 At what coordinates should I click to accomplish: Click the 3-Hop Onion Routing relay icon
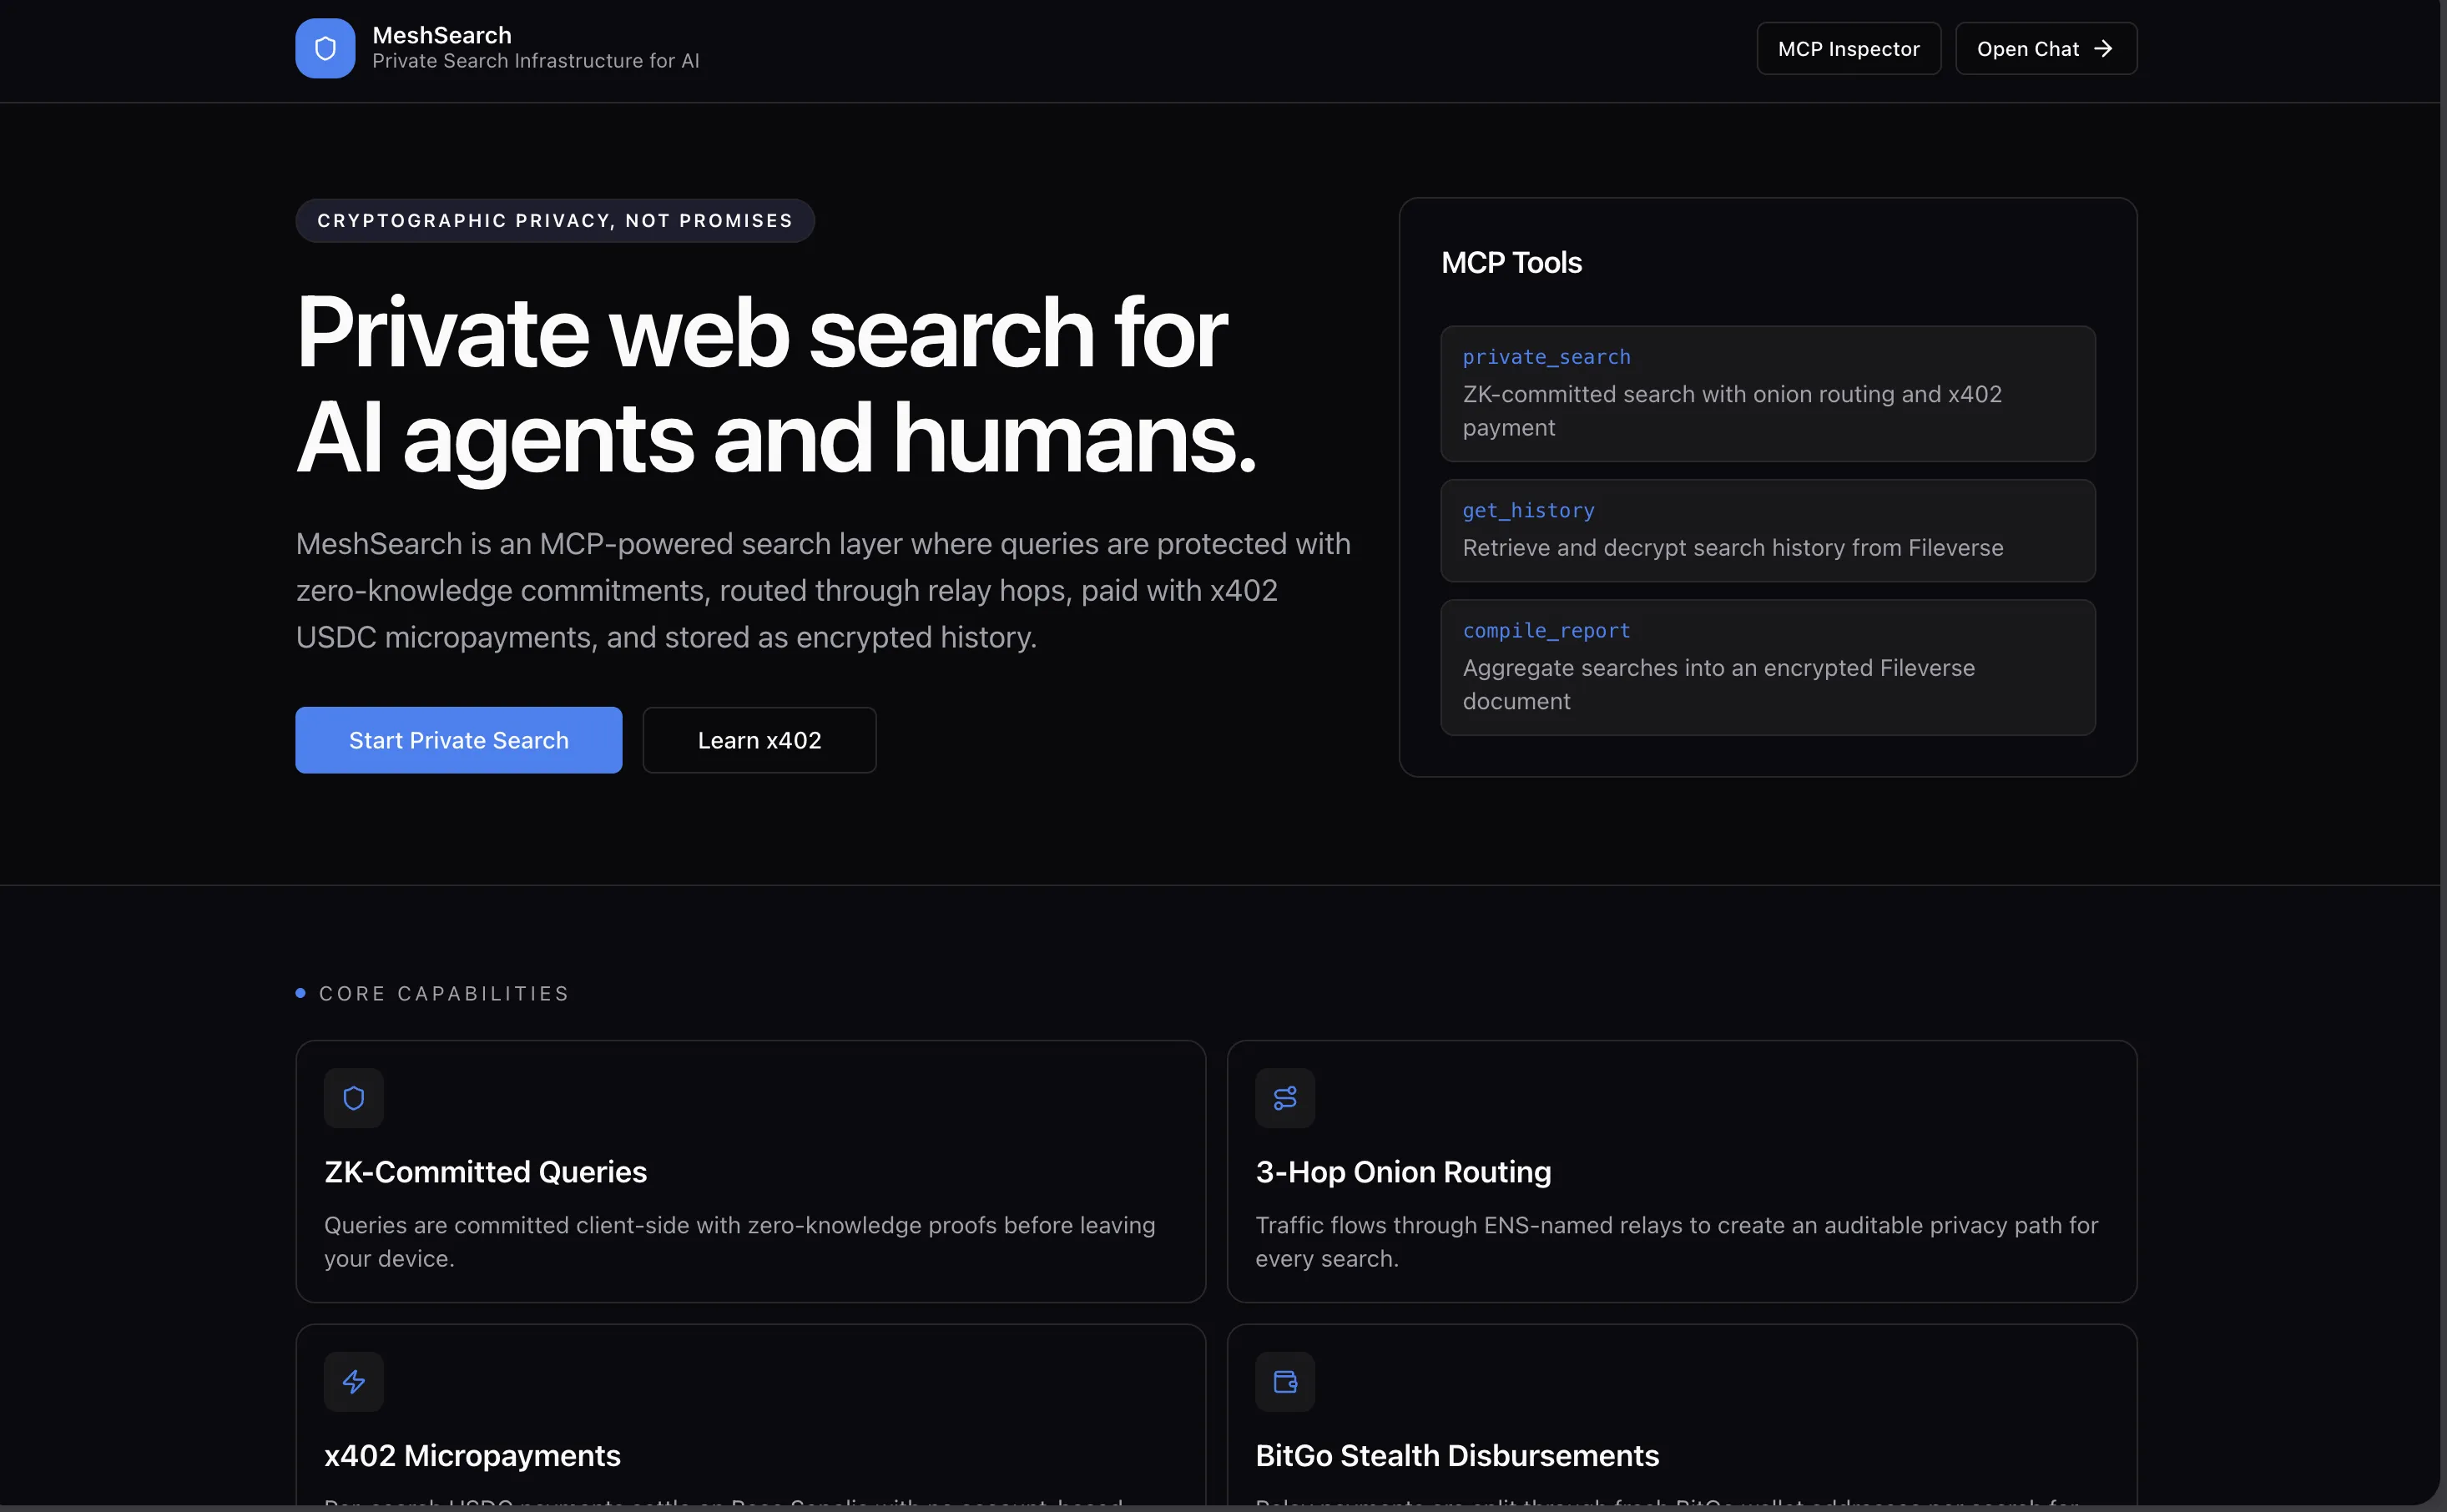(1284, 1097)
